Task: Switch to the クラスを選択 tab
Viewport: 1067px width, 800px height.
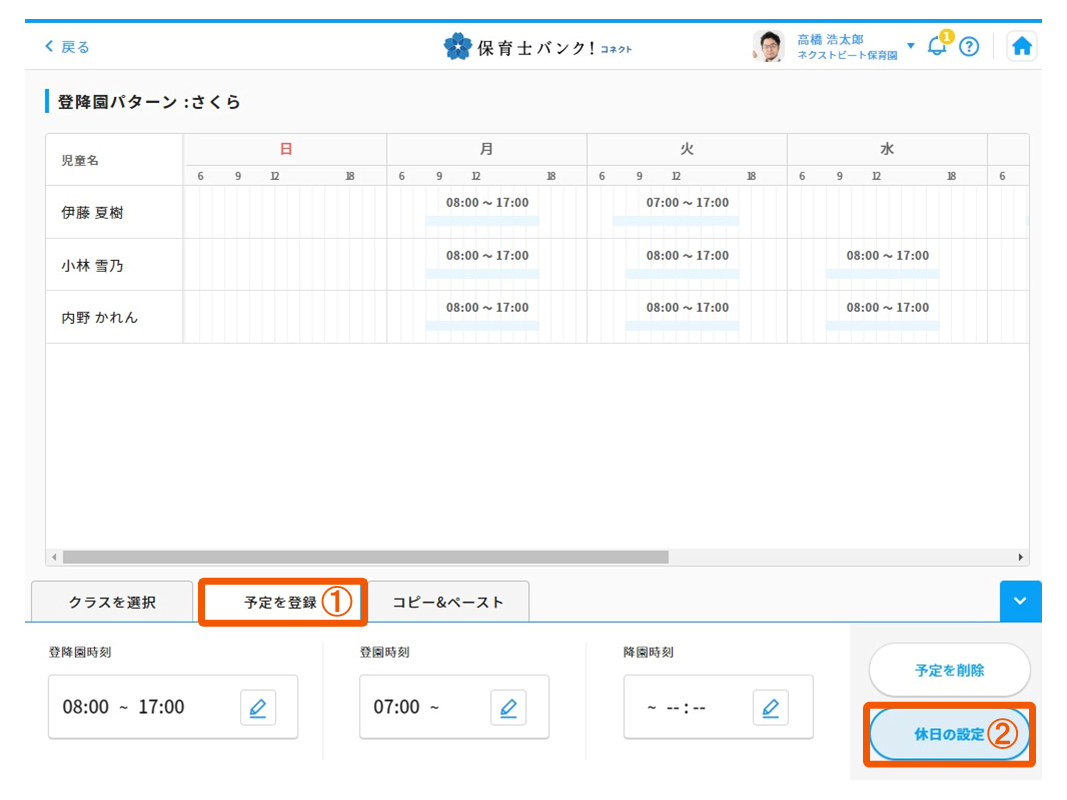Action: click(x=112, y=601)
